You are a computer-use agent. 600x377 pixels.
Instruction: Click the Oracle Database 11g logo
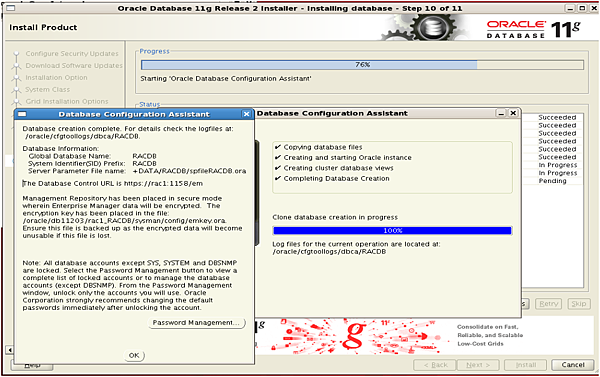(x=534, y=29)
